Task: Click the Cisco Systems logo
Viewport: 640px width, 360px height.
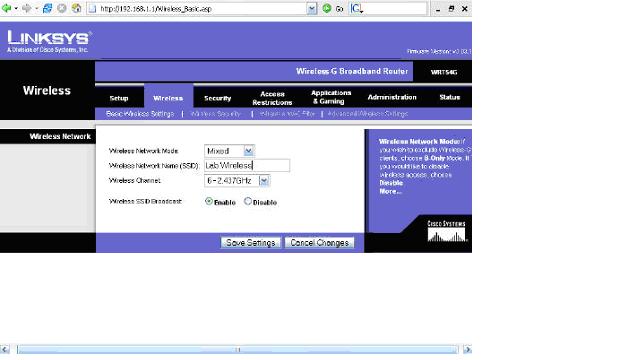Action: click(446, 231)
